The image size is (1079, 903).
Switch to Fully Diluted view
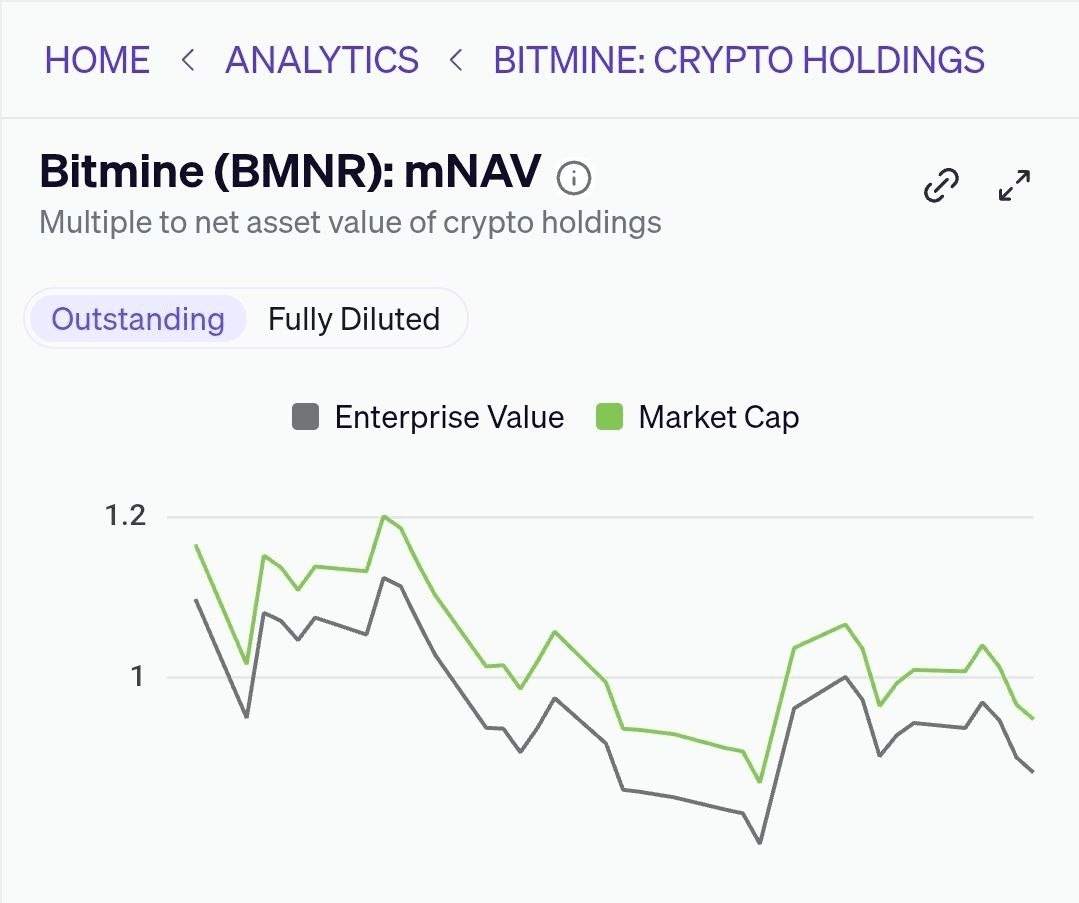click(354, 319)
